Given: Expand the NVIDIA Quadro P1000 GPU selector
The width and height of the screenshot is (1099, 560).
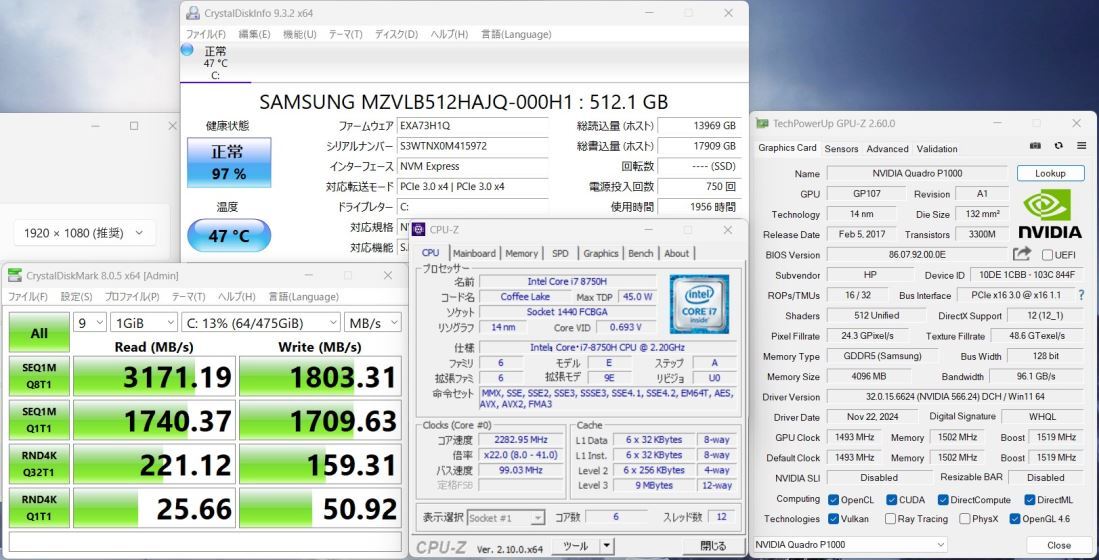Looking at the screenshot, I should (x=850, y=545).
